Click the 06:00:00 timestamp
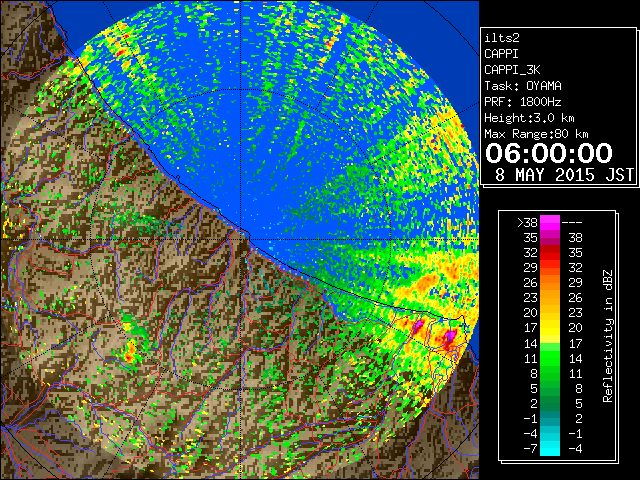The width and height of the screenshot is (640, 480). point(549,153)
